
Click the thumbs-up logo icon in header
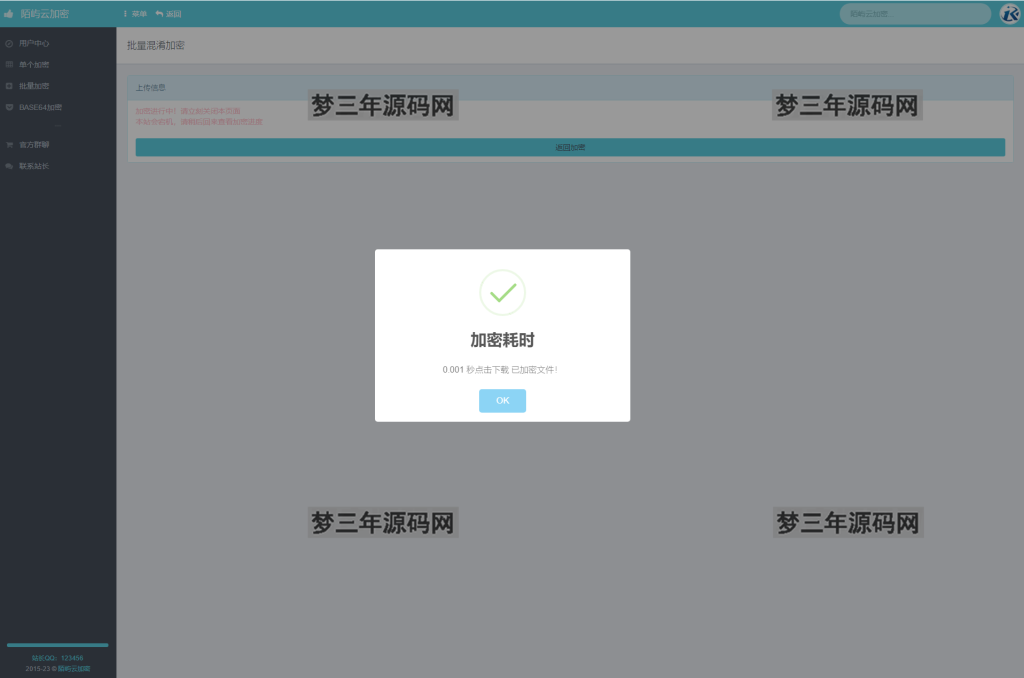click(x=9, y=14)
